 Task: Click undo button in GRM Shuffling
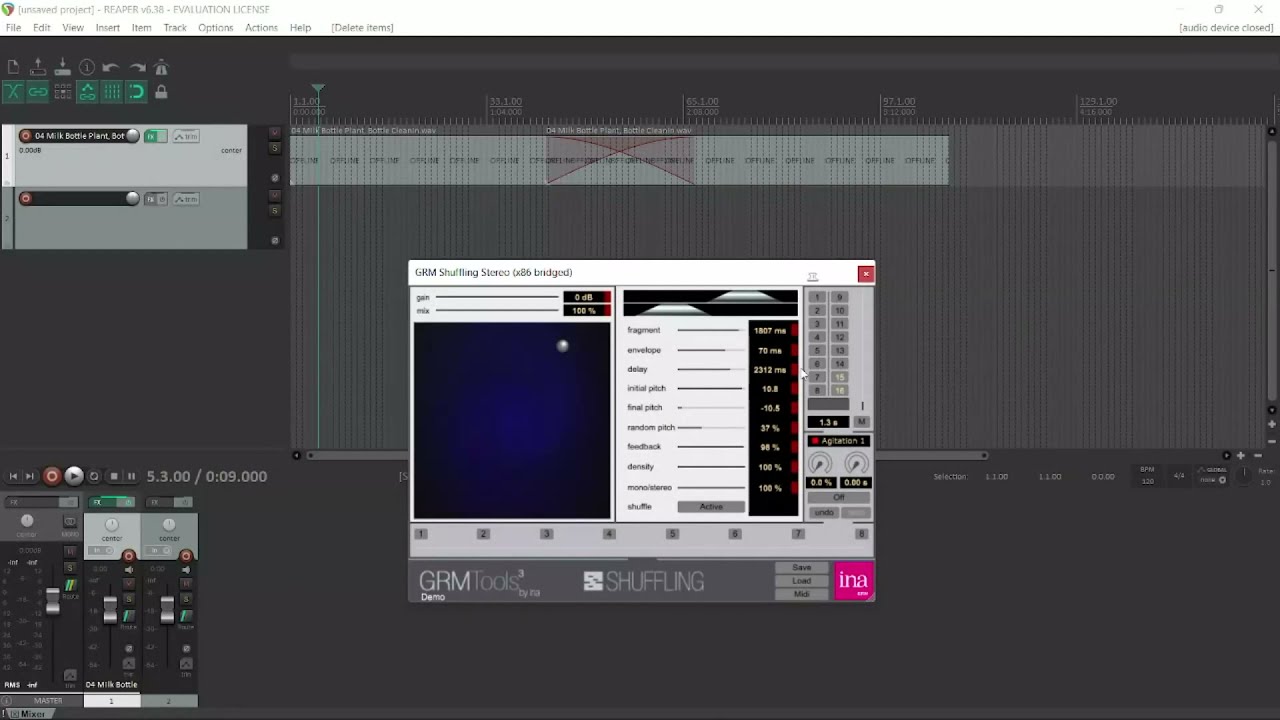[x=823, y=513]
